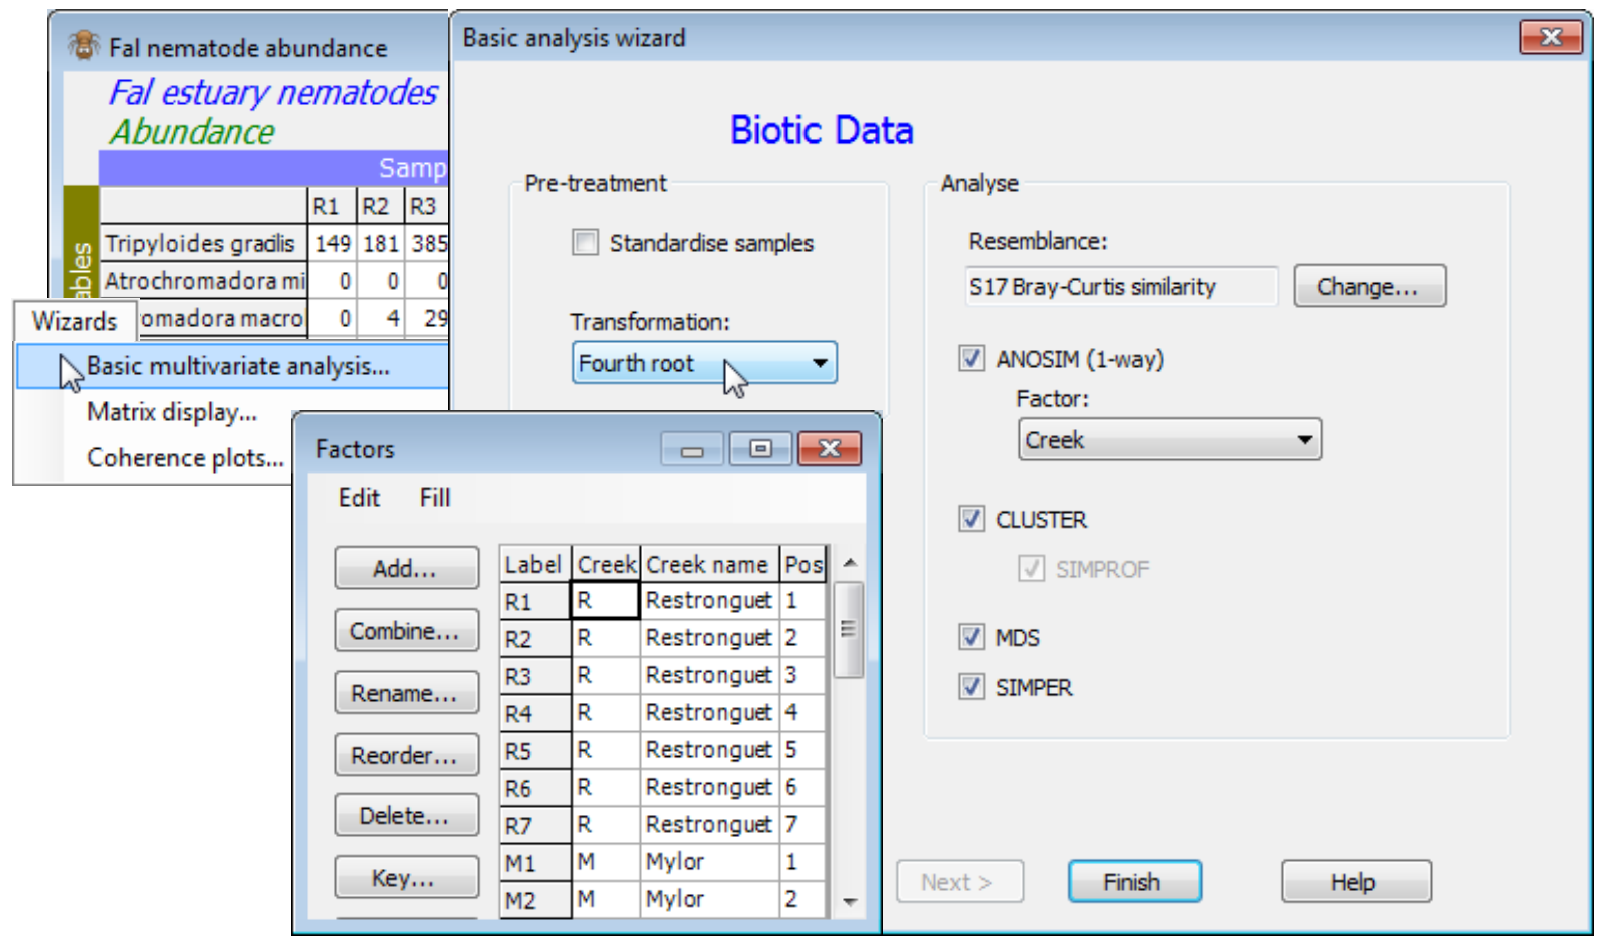This screenshot has height=940, width=1604.
Task: Select the M1 label row in Factors
Action: coord(535,862)
